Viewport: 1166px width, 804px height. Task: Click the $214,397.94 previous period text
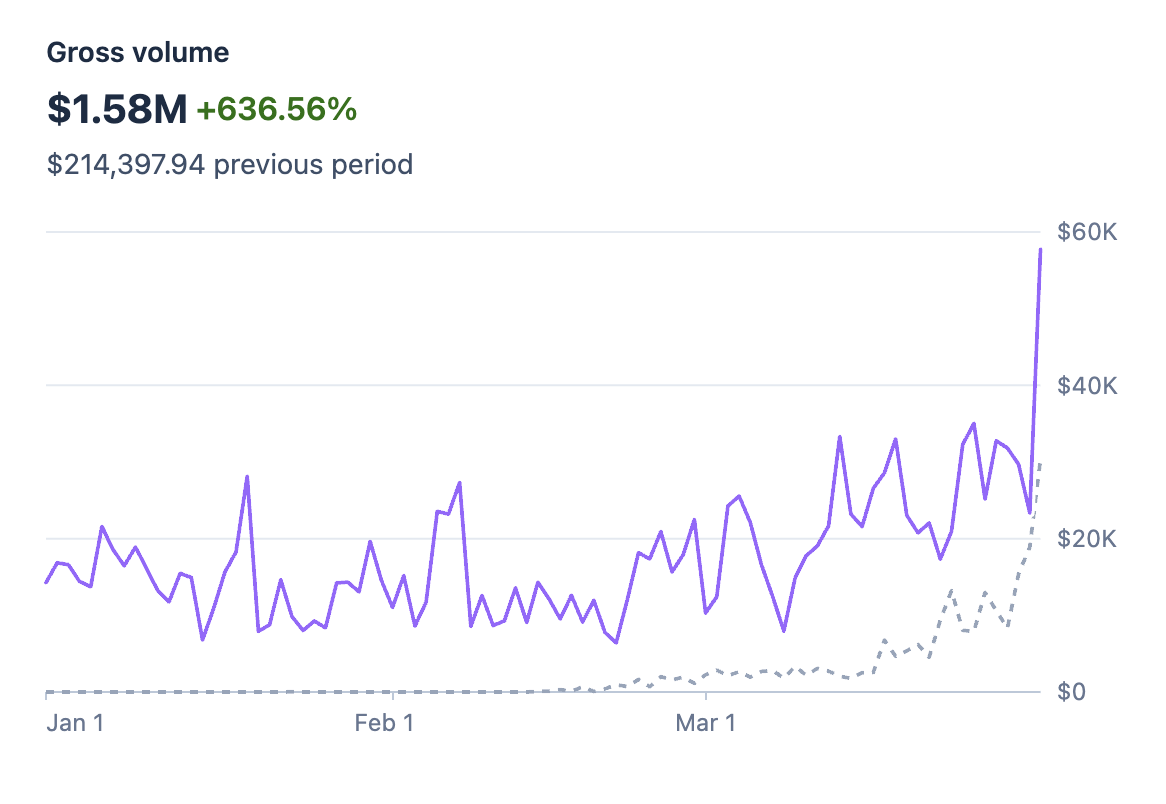(230, 164)
